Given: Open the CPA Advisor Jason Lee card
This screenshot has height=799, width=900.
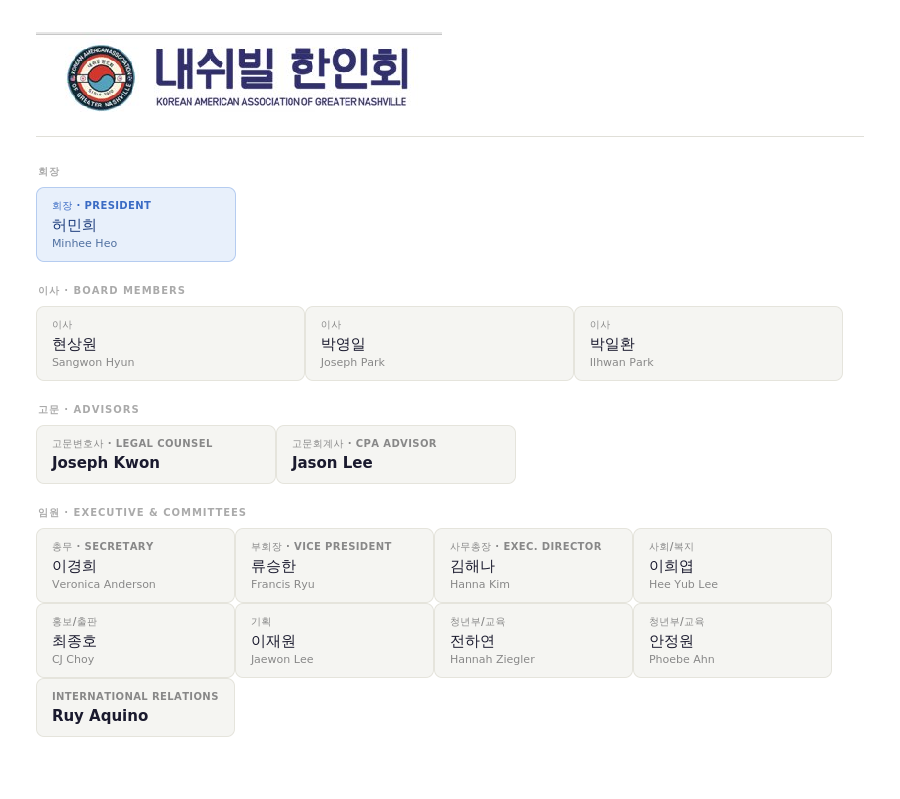Looking at the screenshot, I should click(396, 455).
